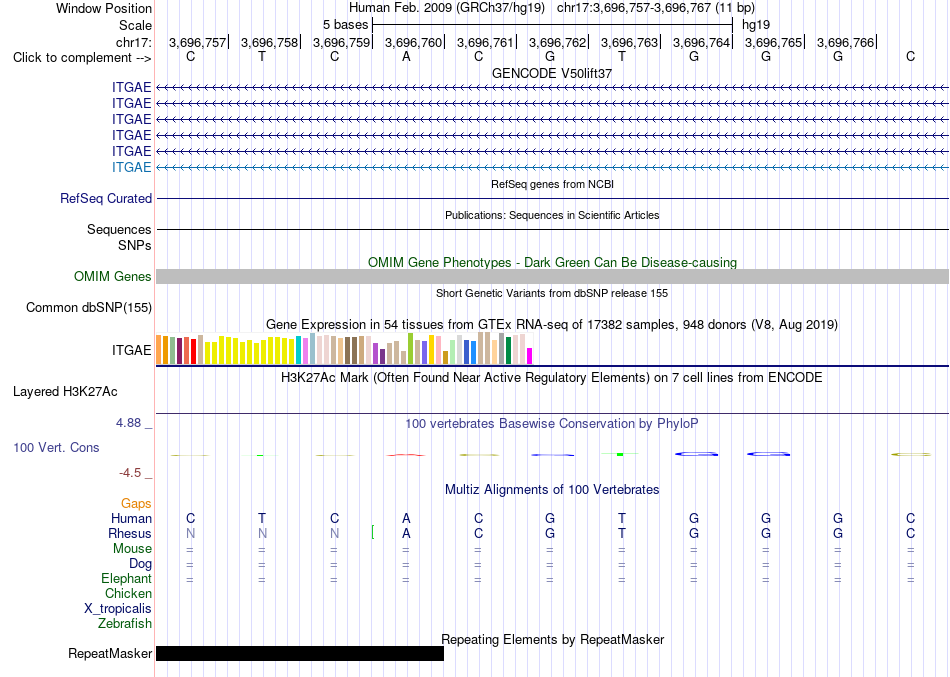This screenshot has height=677, width=950.
Task: Click the Layered H3K27Ac side label
Action: [x=65, y=392]
